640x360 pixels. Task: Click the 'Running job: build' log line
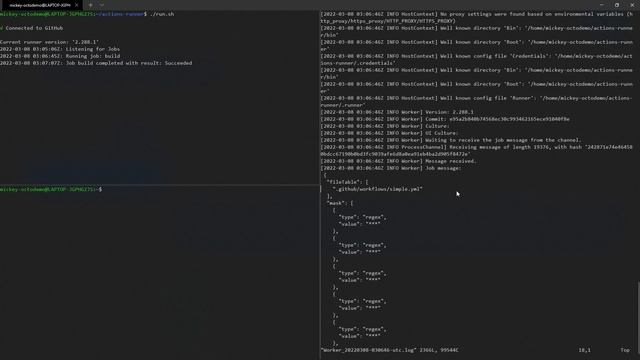(60, 56)
